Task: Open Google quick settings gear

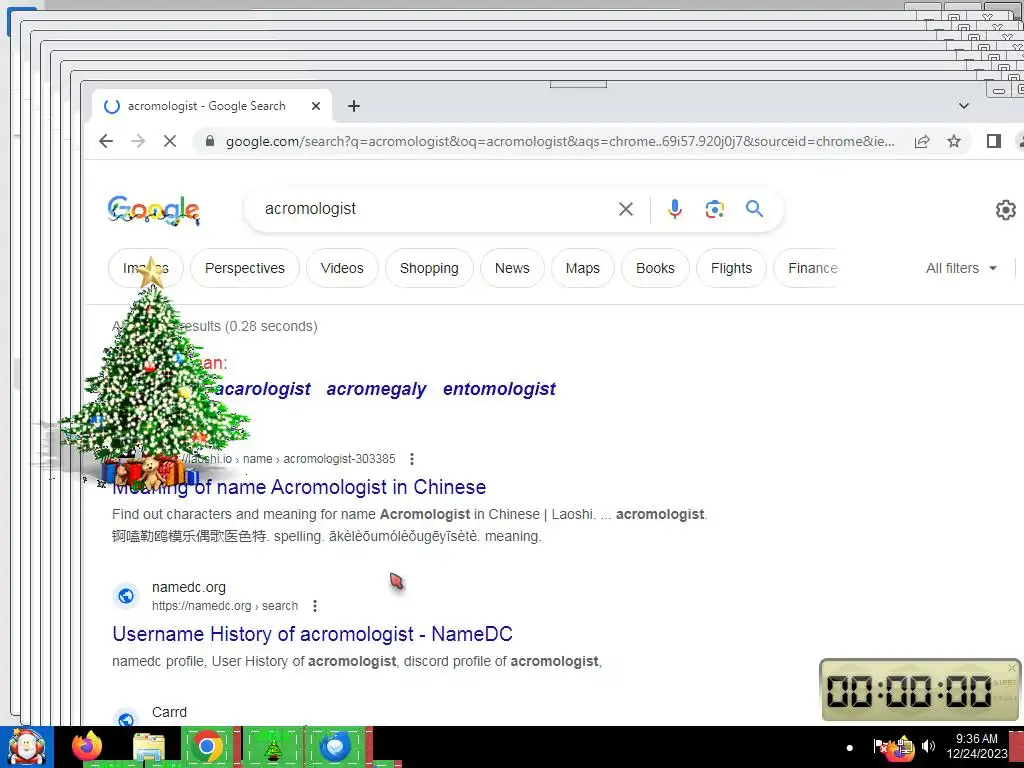Action: (1006, 210)
